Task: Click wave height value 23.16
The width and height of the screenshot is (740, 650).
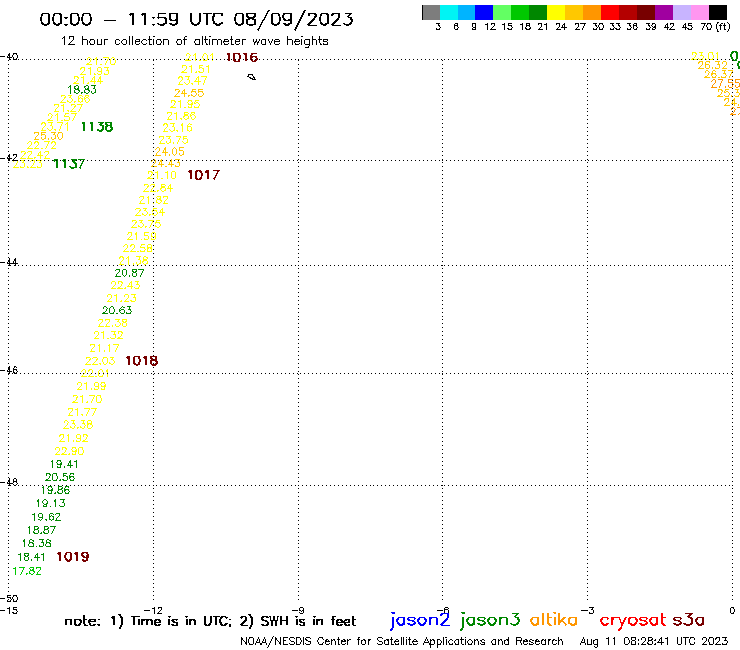Action: pos(177,128)
